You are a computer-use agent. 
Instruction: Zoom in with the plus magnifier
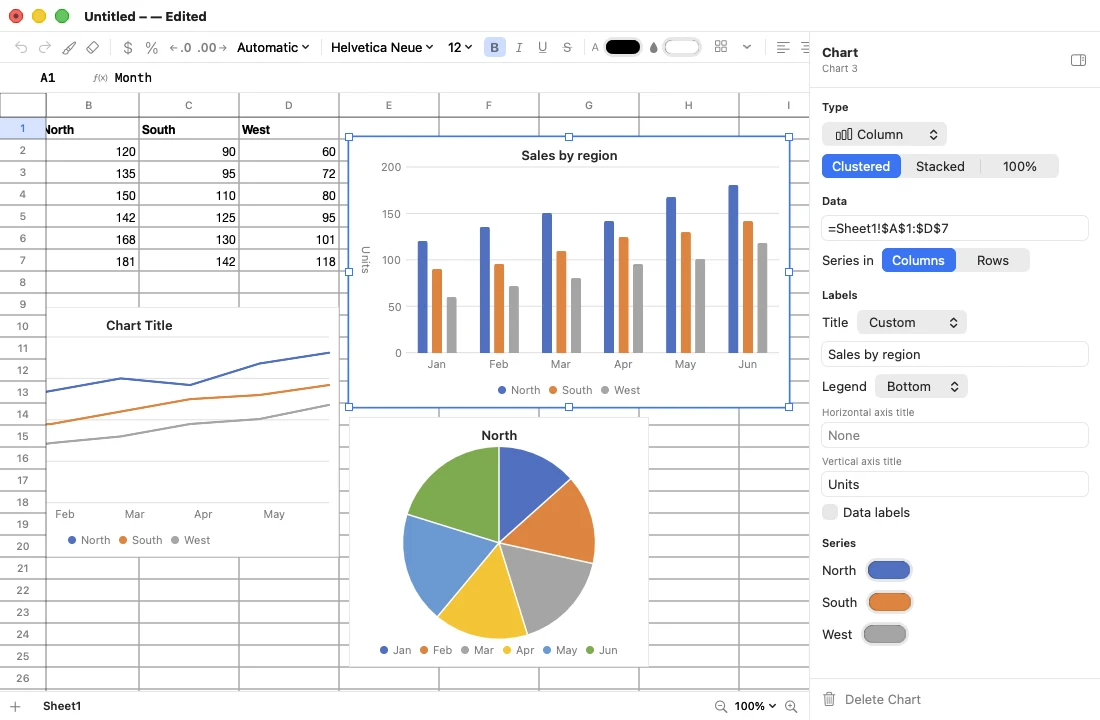pos(791,707)
